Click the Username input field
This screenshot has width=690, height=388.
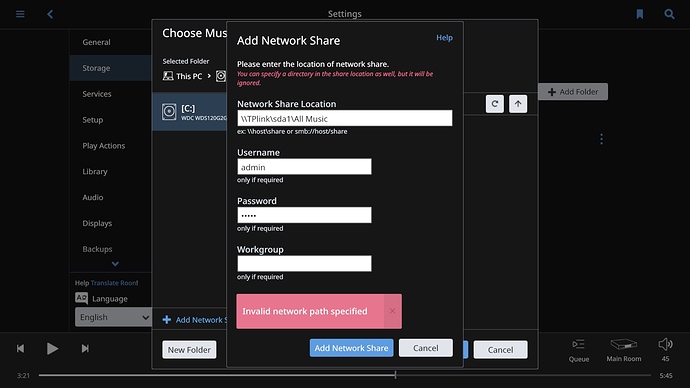[304, 167]
